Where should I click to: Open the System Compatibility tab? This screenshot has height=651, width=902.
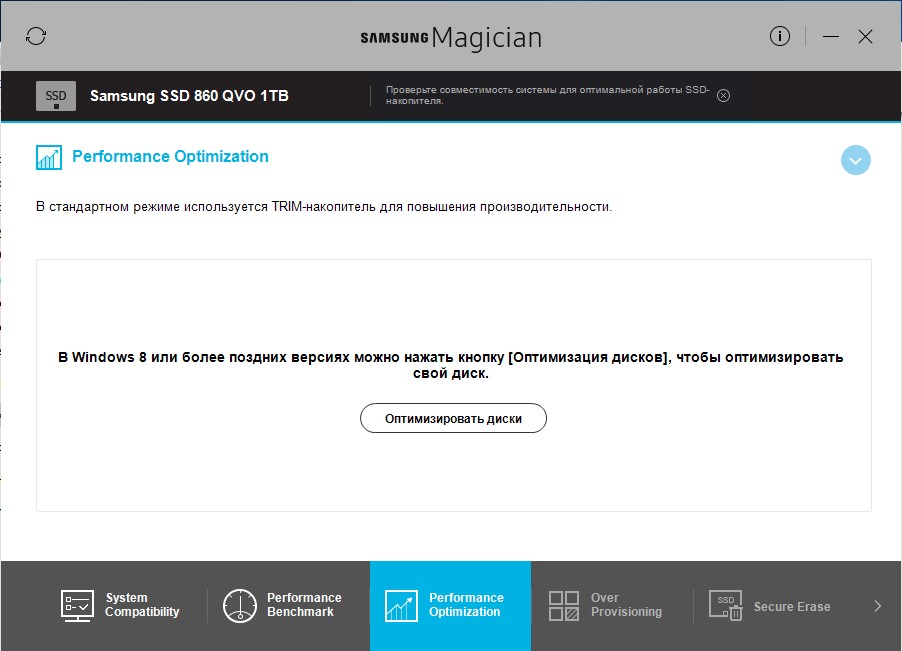pyautogui.click(x=120, y=605)
